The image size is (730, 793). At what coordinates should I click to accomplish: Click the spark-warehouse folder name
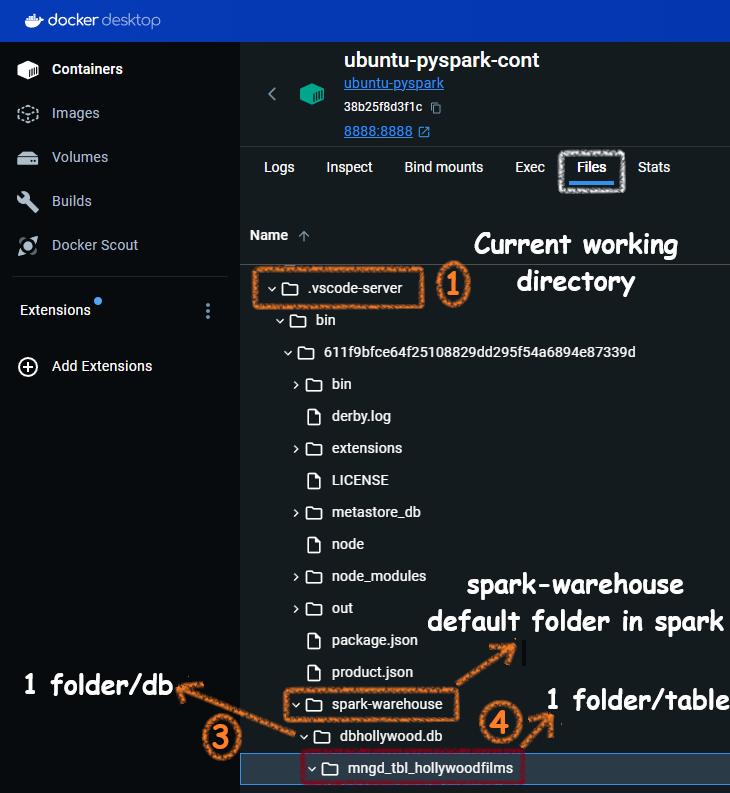coord(387,704)
